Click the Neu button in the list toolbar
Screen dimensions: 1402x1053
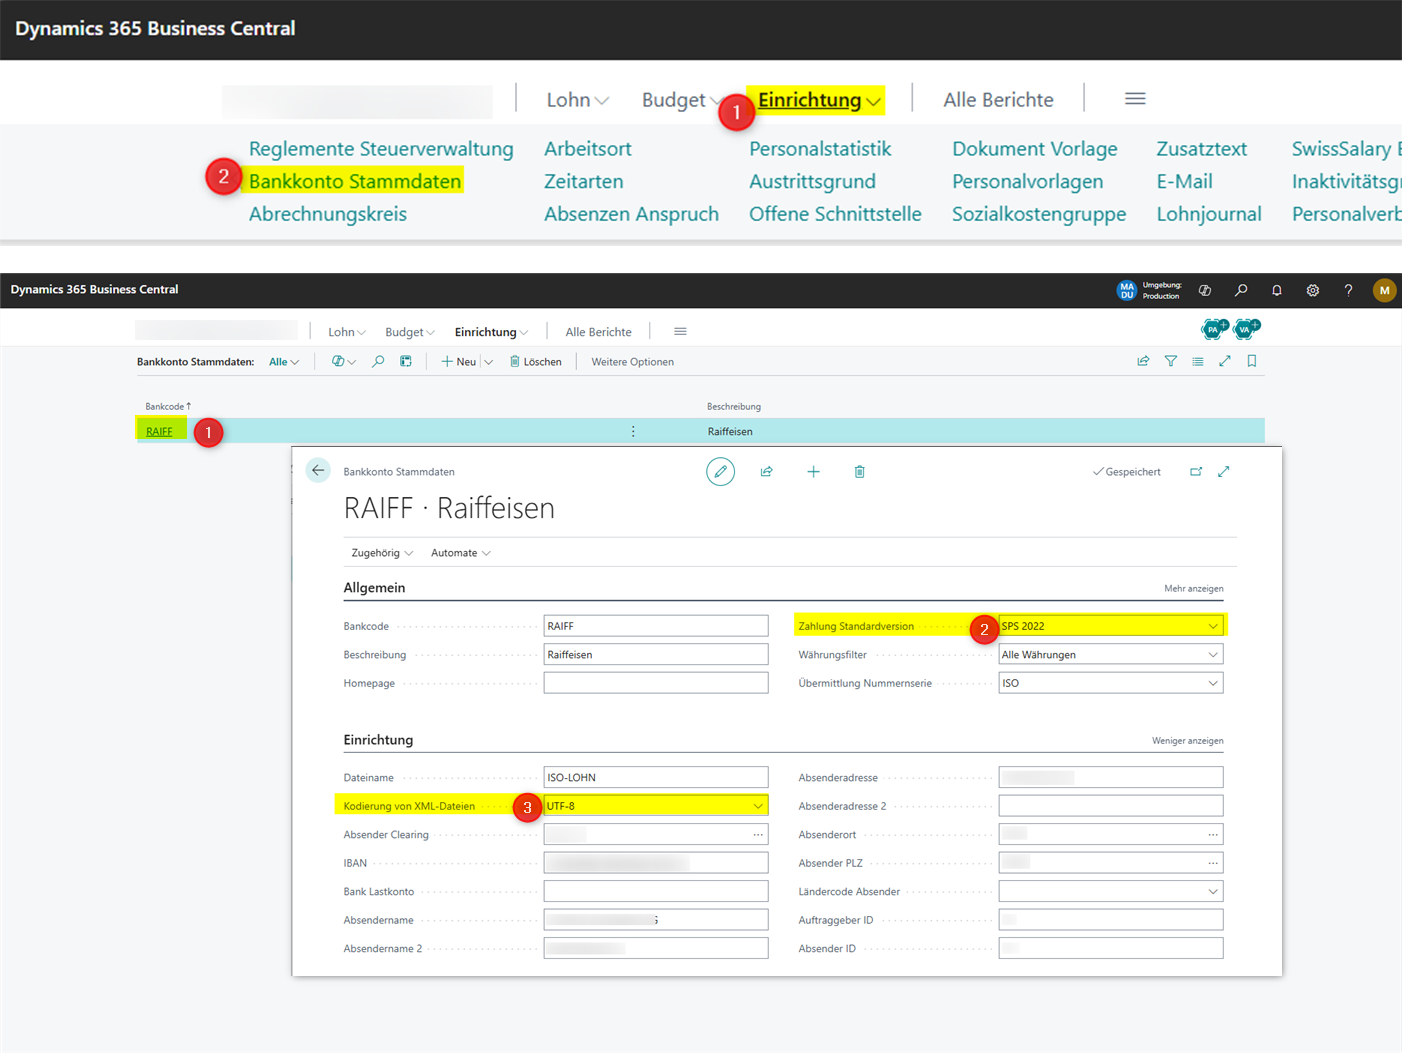(x=459, y=362)
